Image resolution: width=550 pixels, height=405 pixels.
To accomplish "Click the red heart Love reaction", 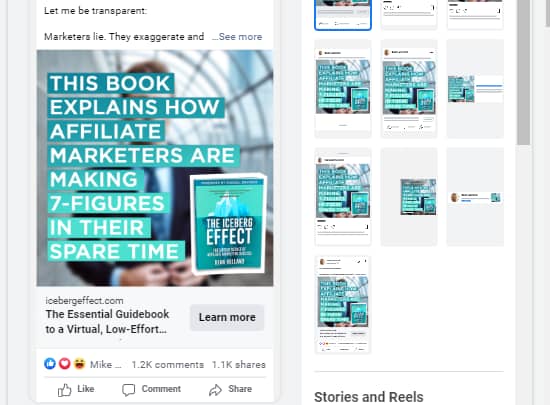I will (65, 364).
